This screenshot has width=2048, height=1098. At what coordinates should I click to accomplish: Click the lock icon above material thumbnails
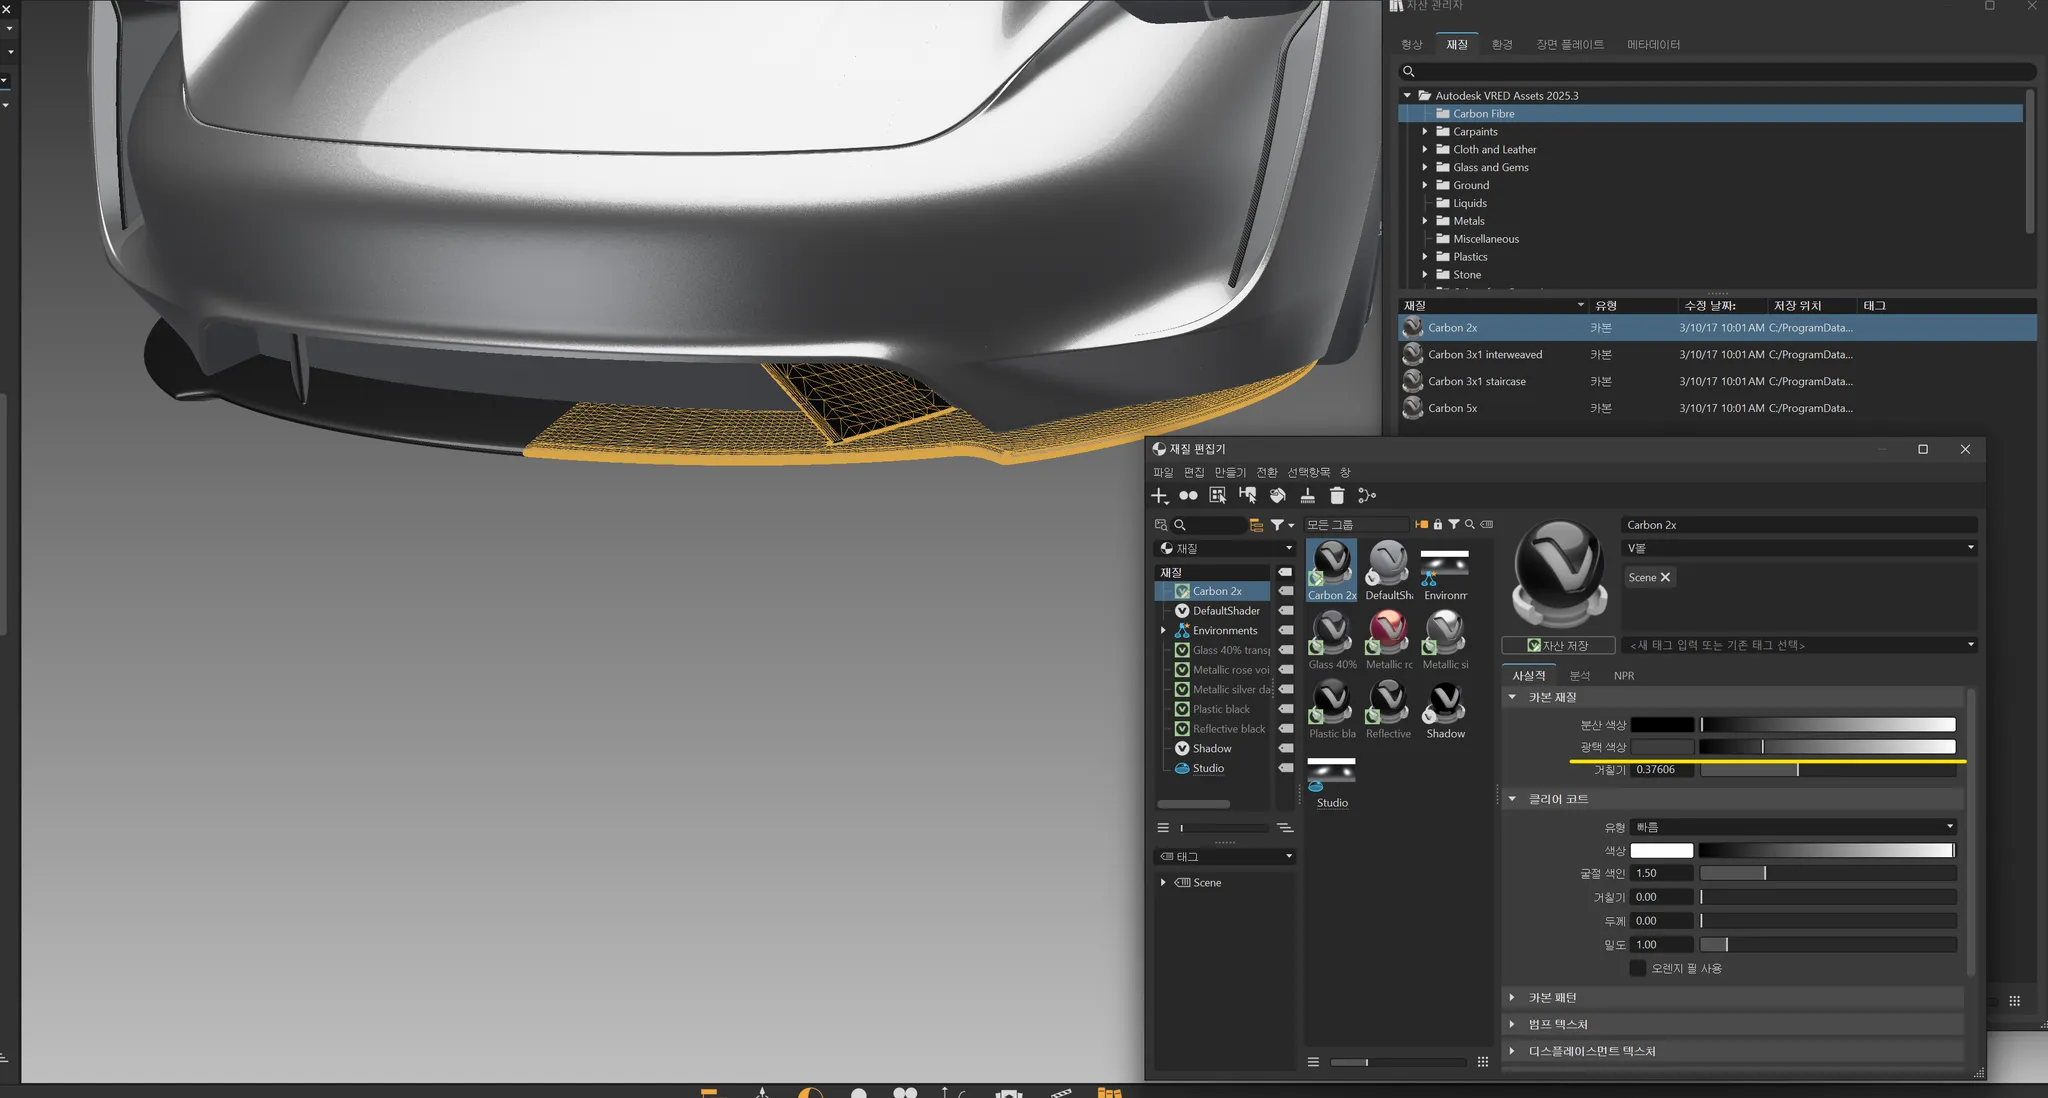tap(1438, 525)
